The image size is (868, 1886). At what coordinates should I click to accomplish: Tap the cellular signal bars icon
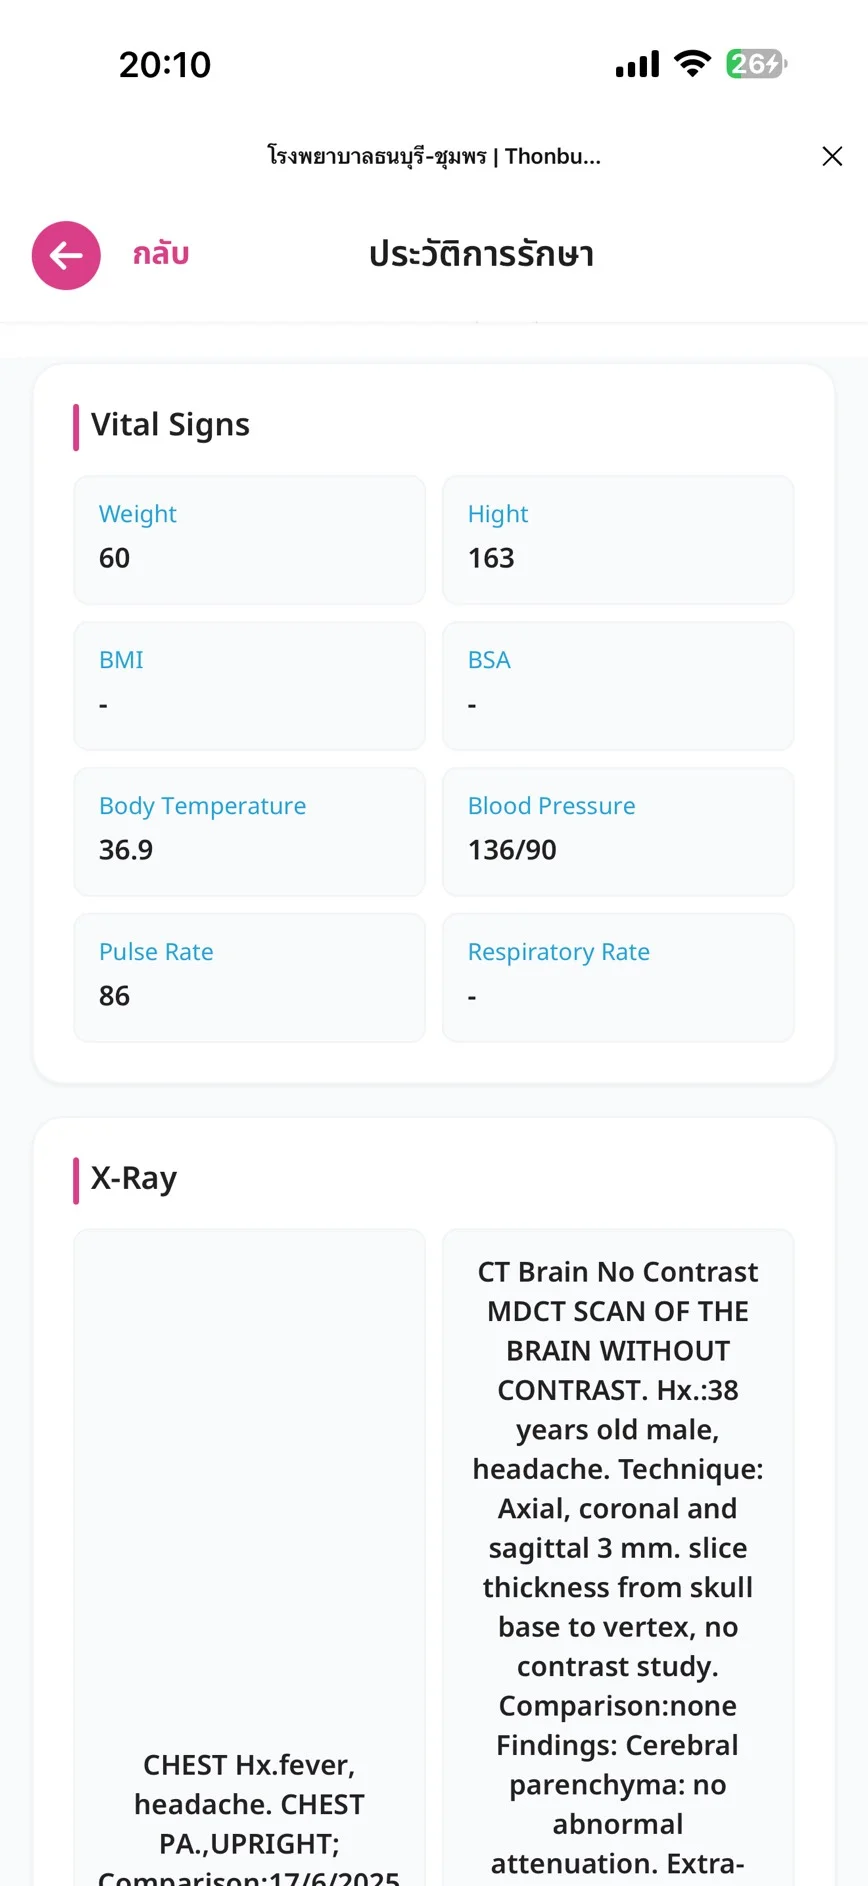(x=638, y=64)
